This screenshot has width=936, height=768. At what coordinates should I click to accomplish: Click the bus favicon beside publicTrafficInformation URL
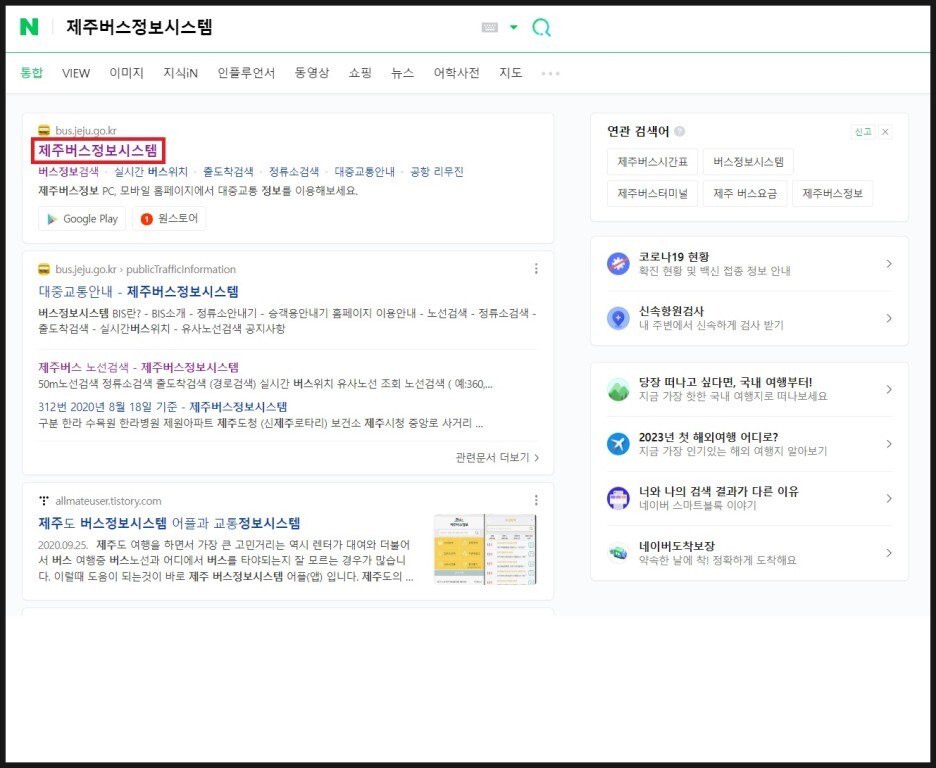[x=44, y=269]
